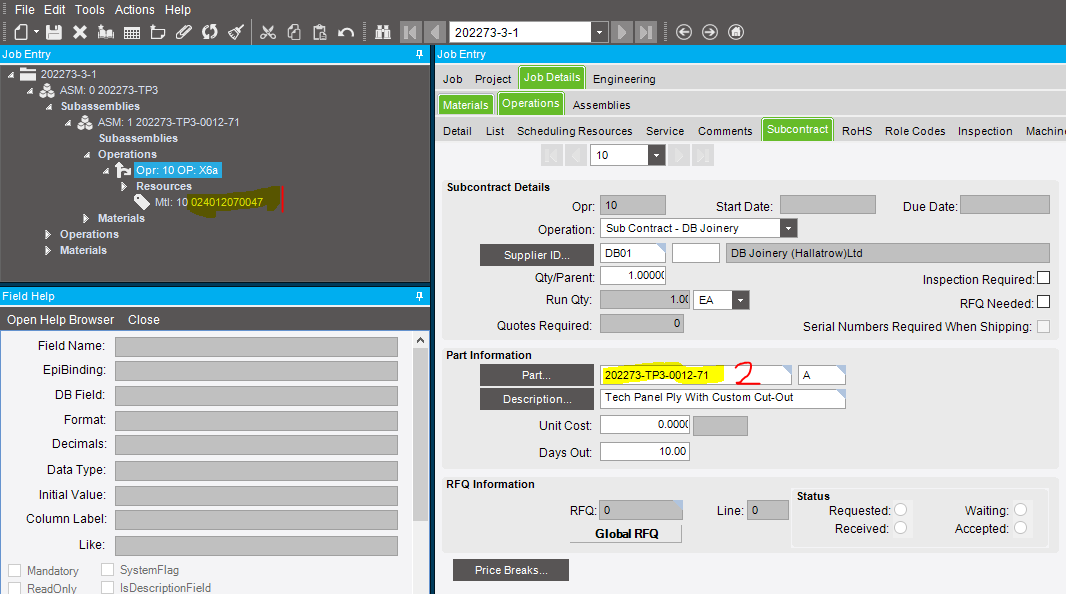The width and height of the screenshot is (1066, 594).
Task: Click the Field Help scrollbar up arrow
Action: tap(420, 340)
